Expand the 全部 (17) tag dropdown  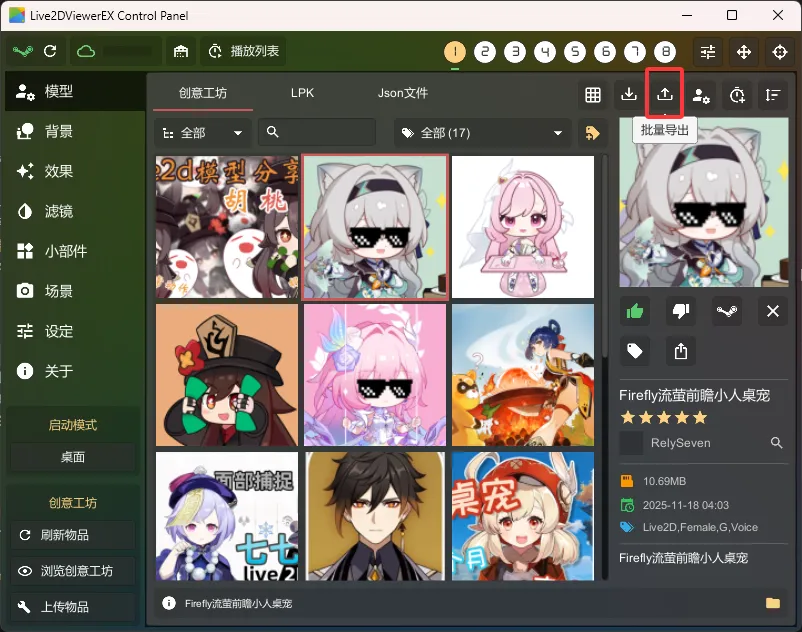click(482, 133)
